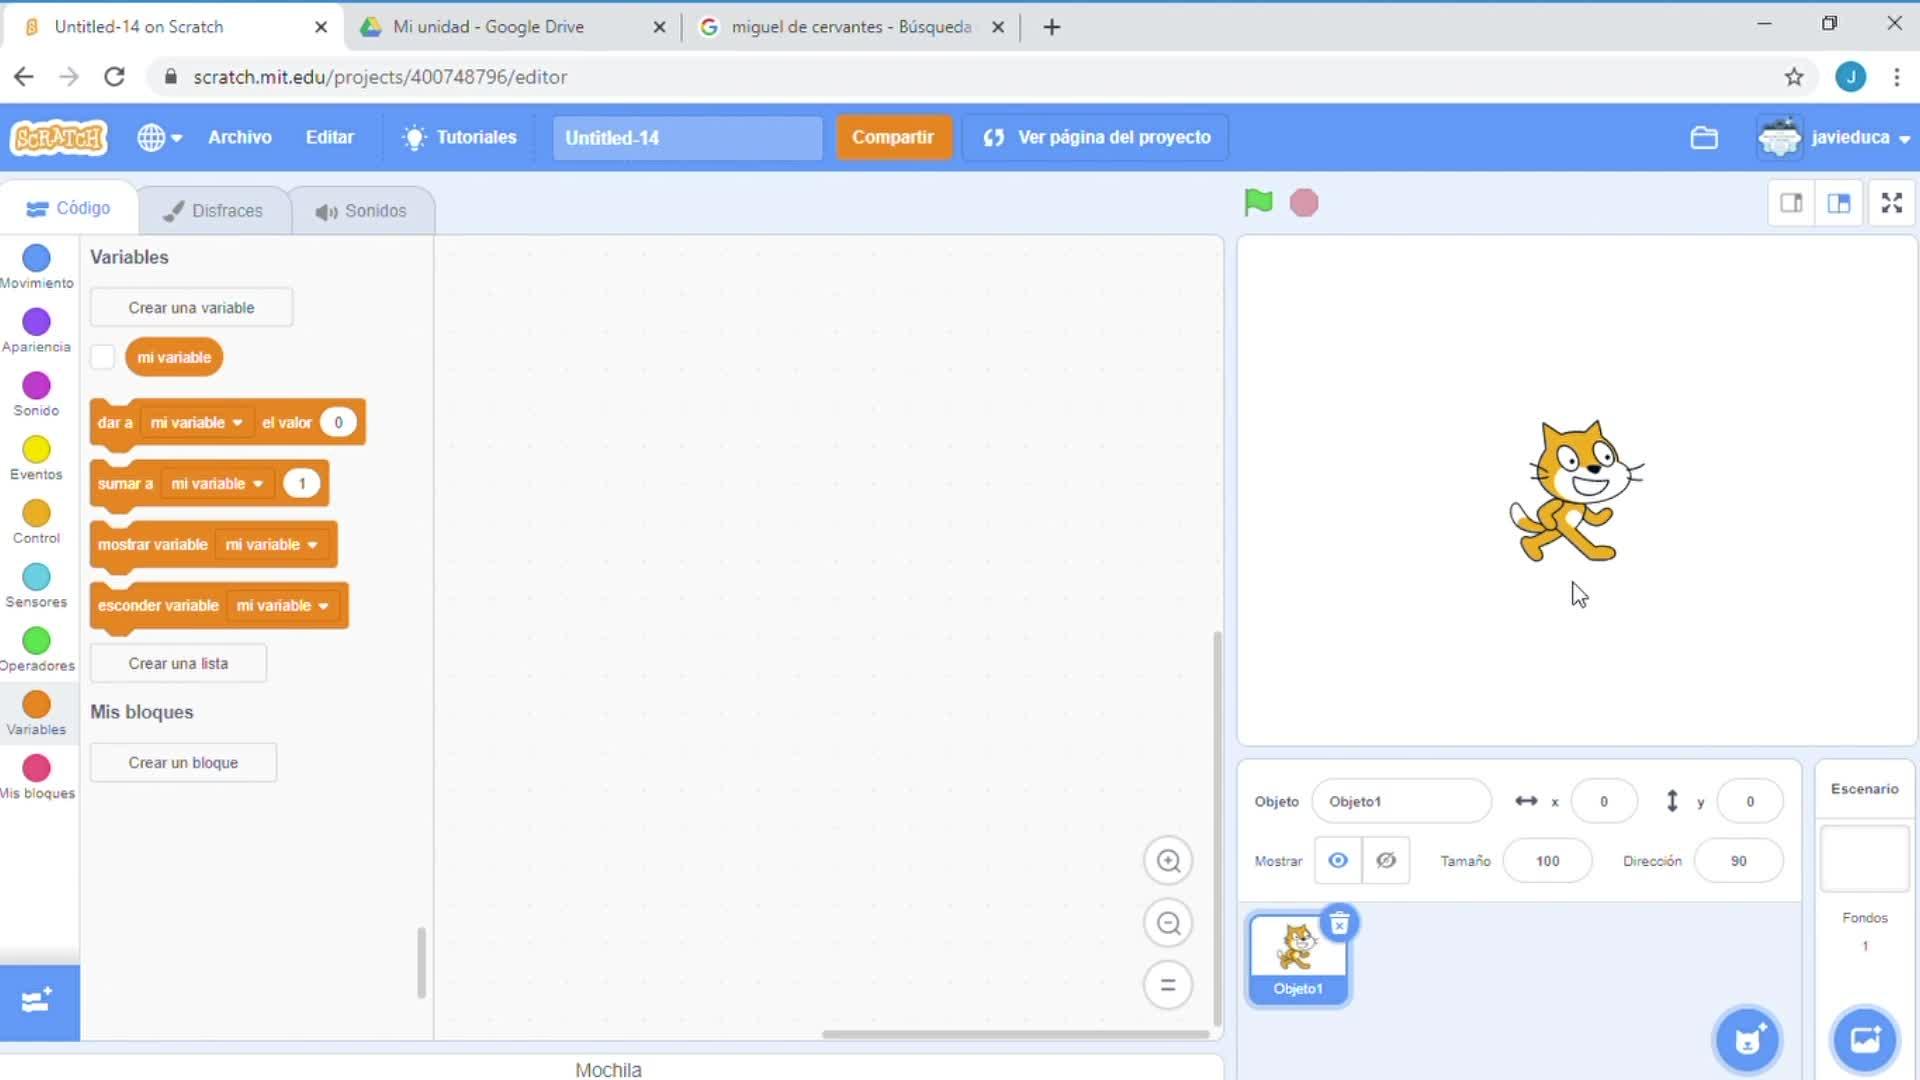The image size is (1920, 1080).
Task: Click the Crear una variable button
Action: [x=191, y=308]
